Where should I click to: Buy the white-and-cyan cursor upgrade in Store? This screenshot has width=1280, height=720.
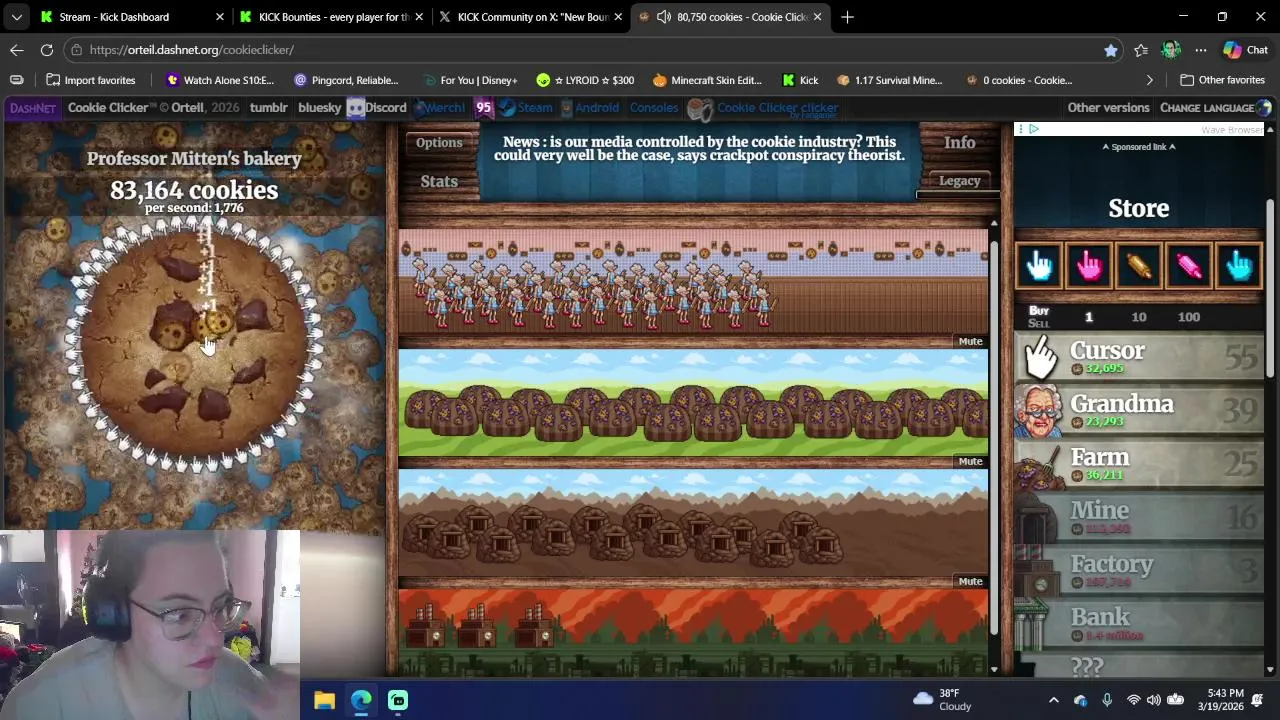pyautogui.click(x=1039, y=265)
